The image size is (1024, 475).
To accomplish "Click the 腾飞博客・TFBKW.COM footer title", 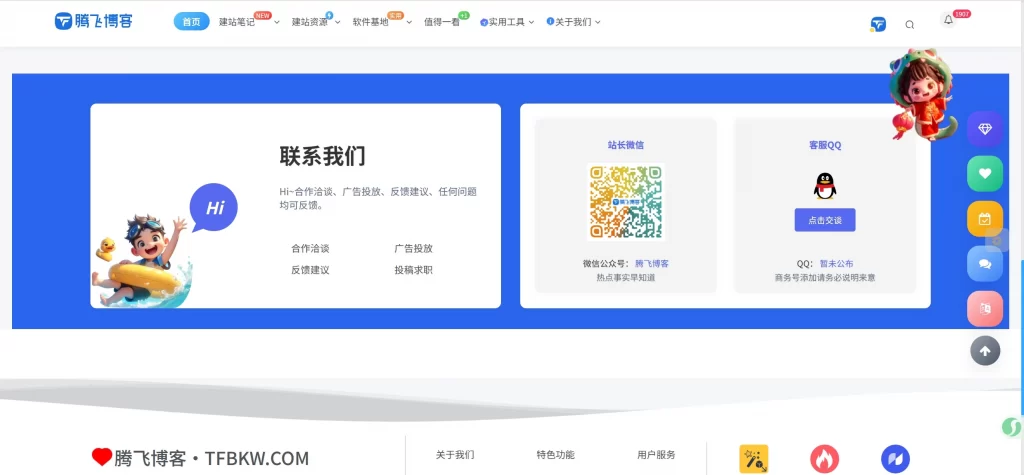I will (x=212, y=458).
